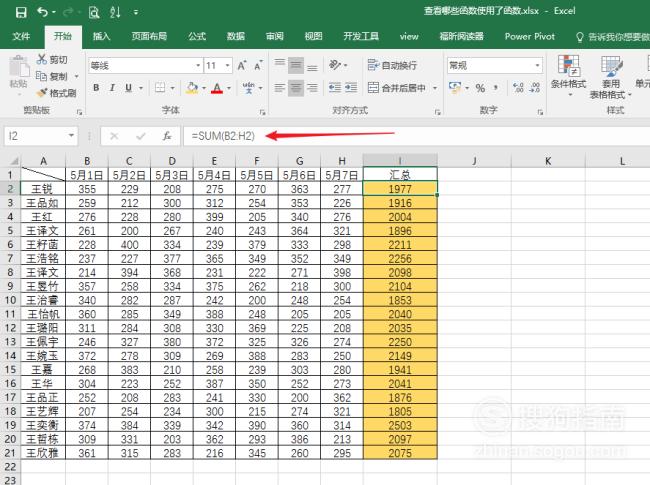
Task: Click the phonetic guide (wén) icon
Action: tap(248, 88)
